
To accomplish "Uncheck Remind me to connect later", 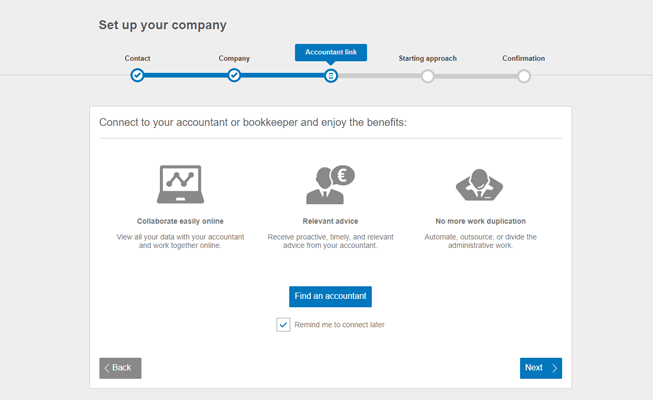I will (x=284, y=324).
